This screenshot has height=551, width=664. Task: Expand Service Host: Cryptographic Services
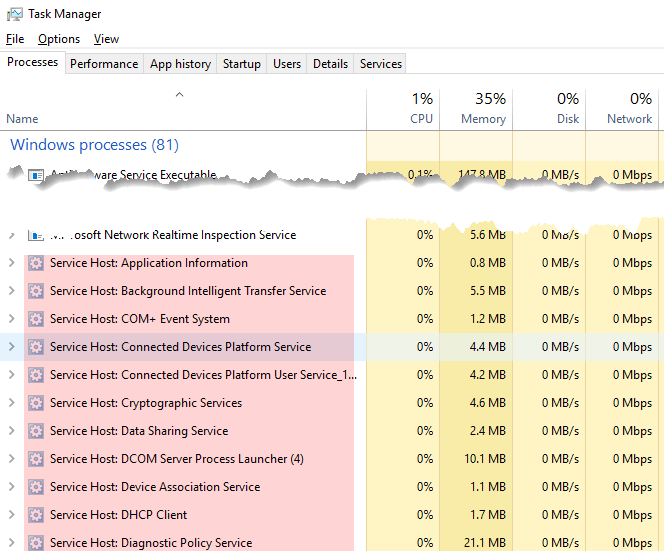(12, 403)
